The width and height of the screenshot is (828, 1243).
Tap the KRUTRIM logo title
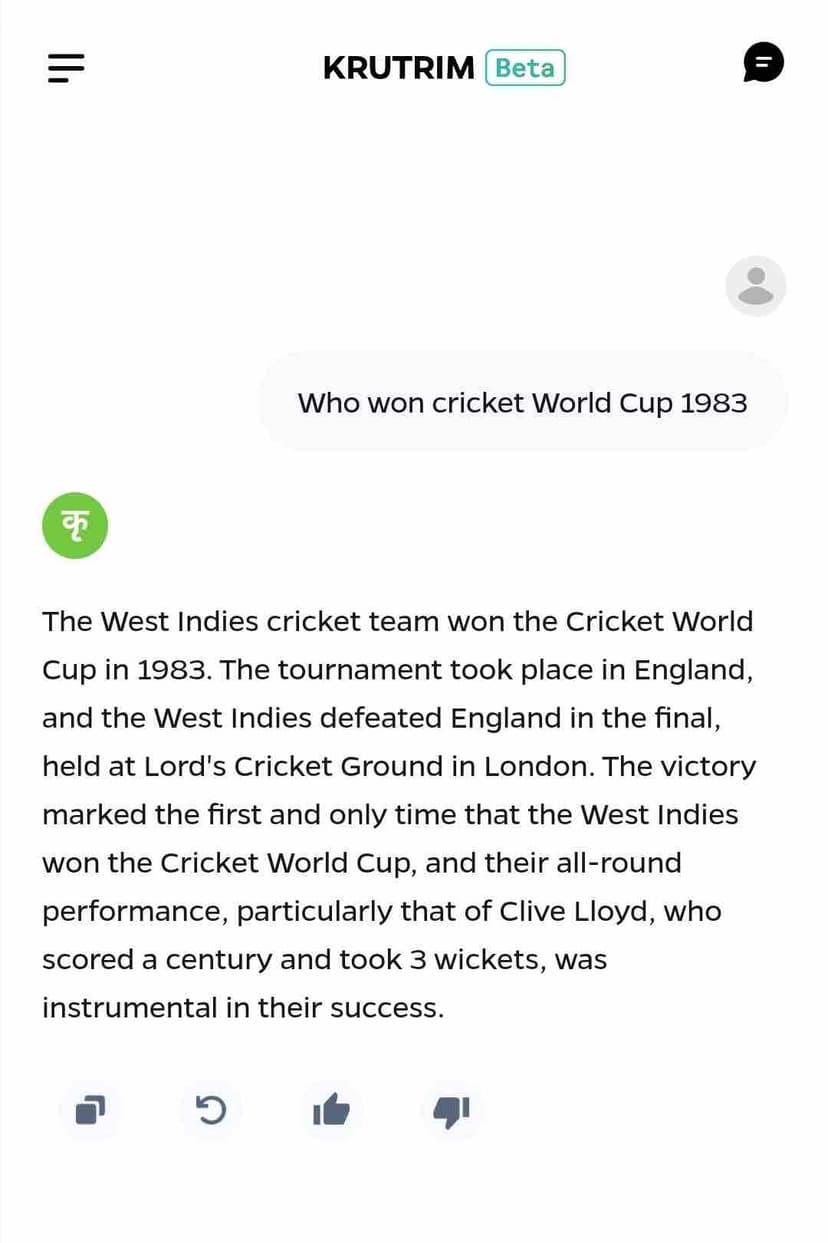click(398, 68)
